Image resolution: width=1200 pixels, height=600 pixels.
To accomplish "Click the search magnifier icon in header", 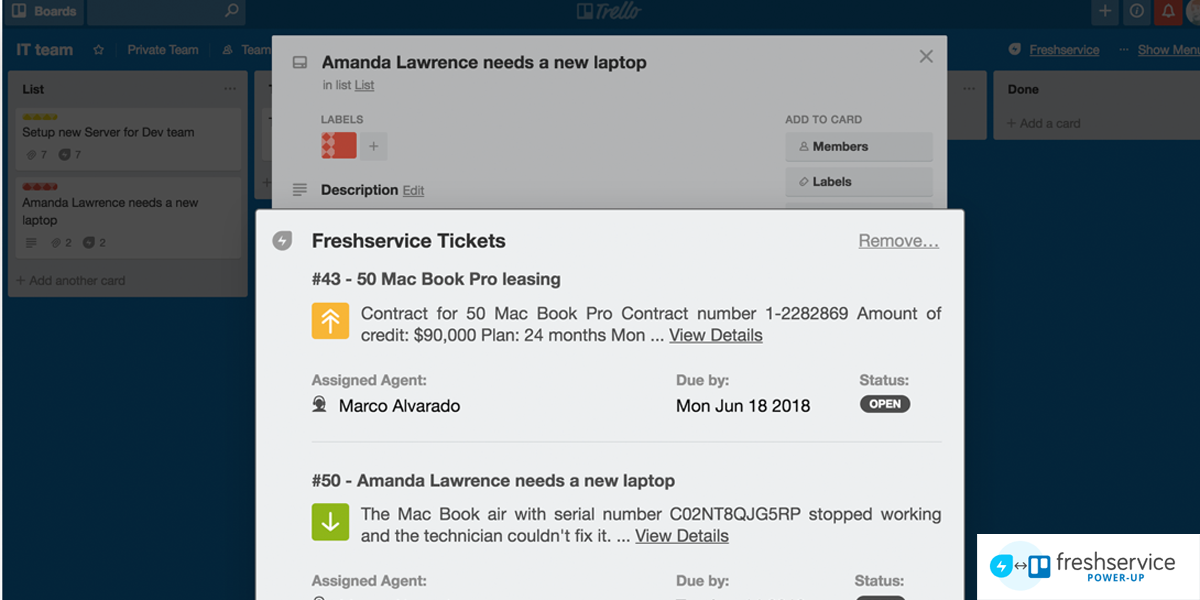I will click(231, 12).
